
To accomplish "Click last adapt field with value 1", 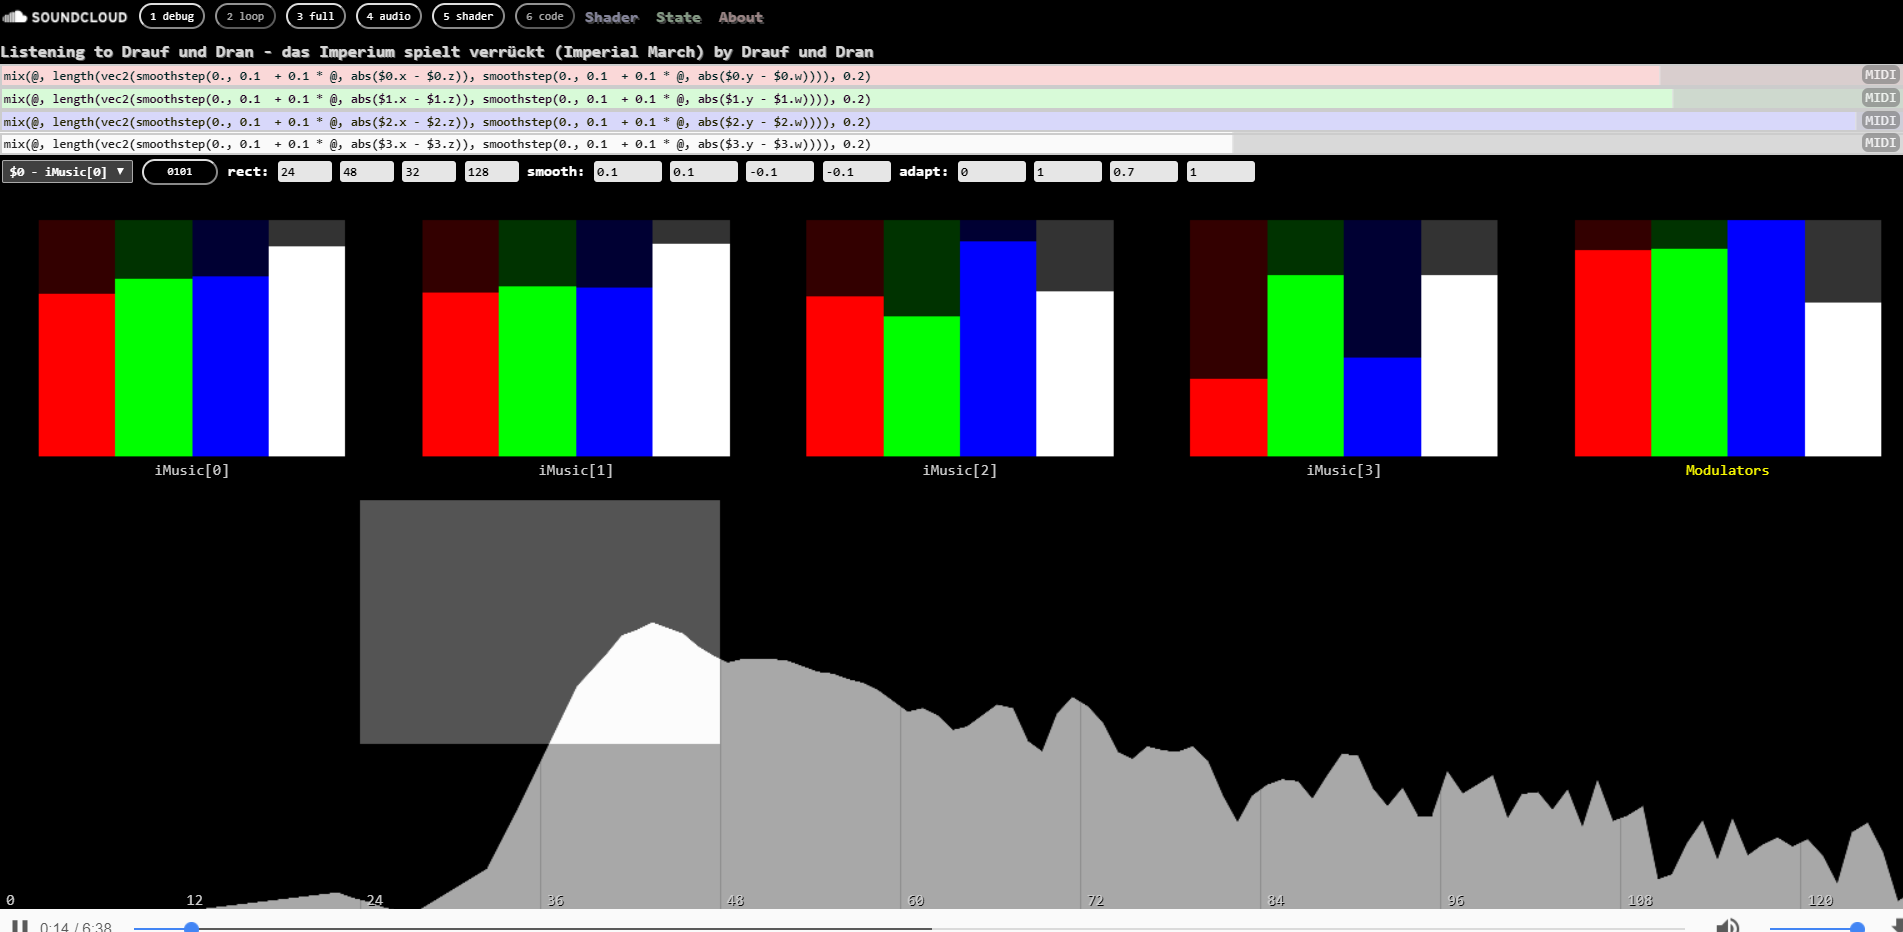I will coord(1220,172).
